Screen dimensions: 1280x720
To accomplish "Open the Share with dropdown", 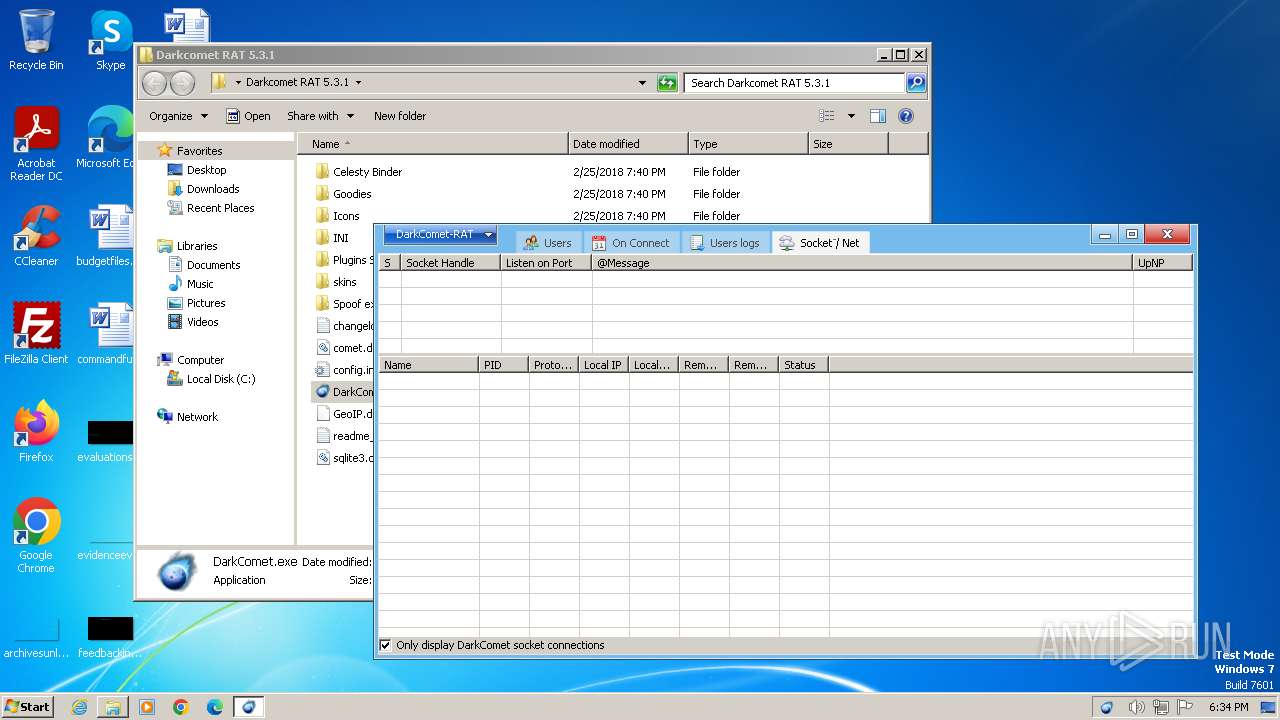I will (320, 116).
